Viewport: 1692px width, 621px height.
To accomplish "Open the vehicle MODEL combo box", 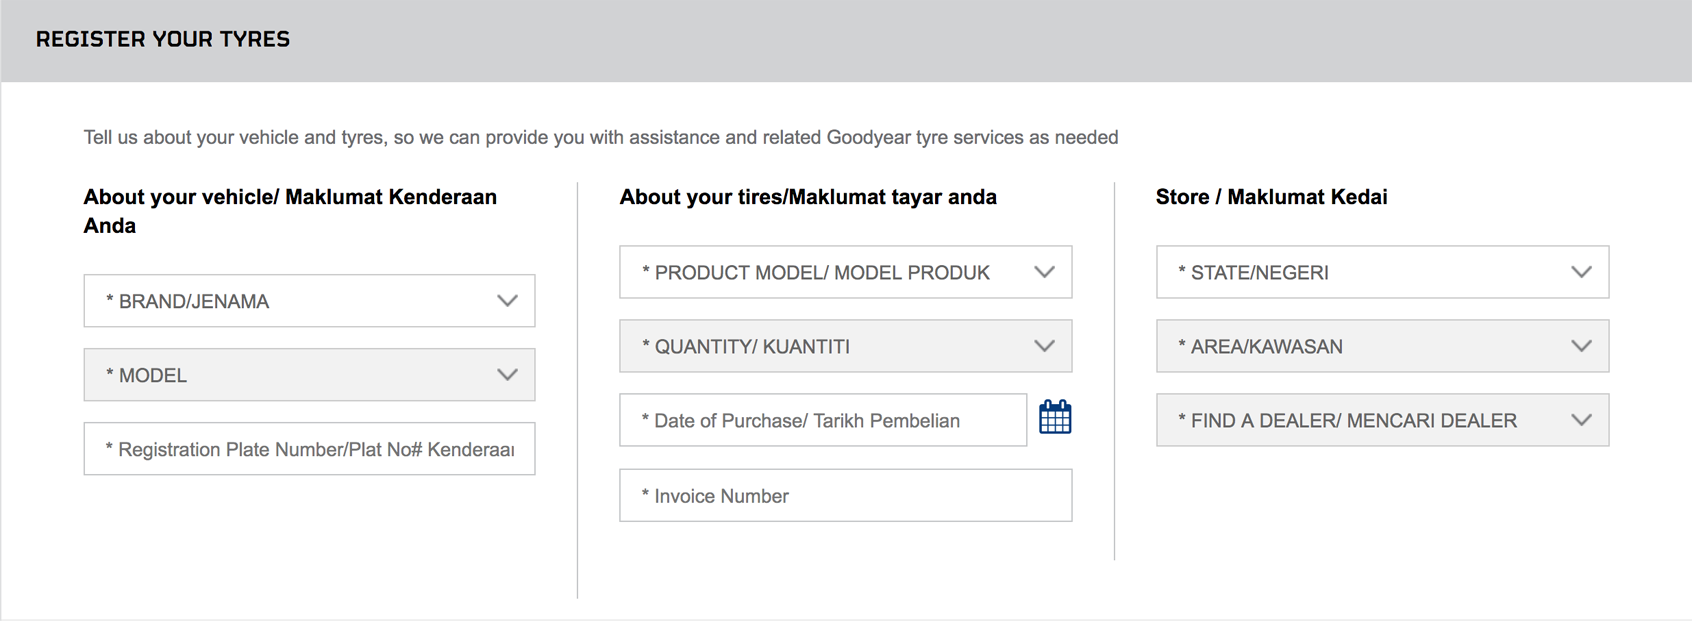I will click(x=309, y=375).
